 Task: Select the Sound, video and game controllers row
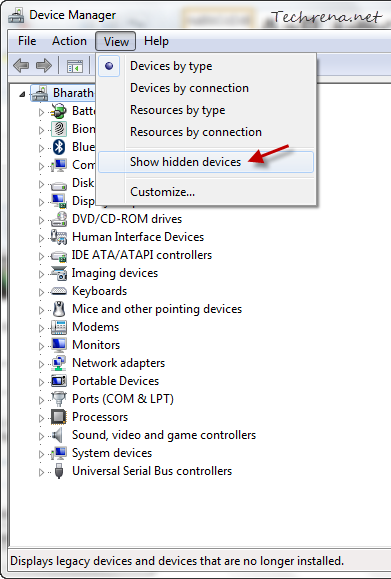pos(164,435)
